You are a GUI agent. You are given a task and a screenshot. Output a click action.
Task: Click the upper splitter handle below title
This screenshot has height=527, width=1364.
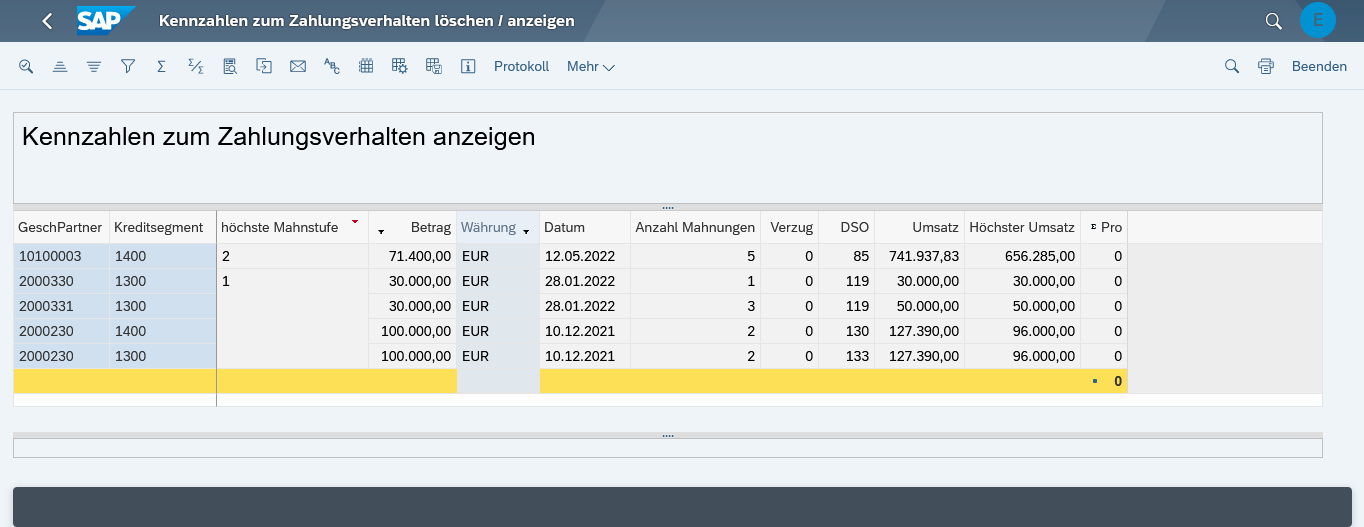pos(668,207)
